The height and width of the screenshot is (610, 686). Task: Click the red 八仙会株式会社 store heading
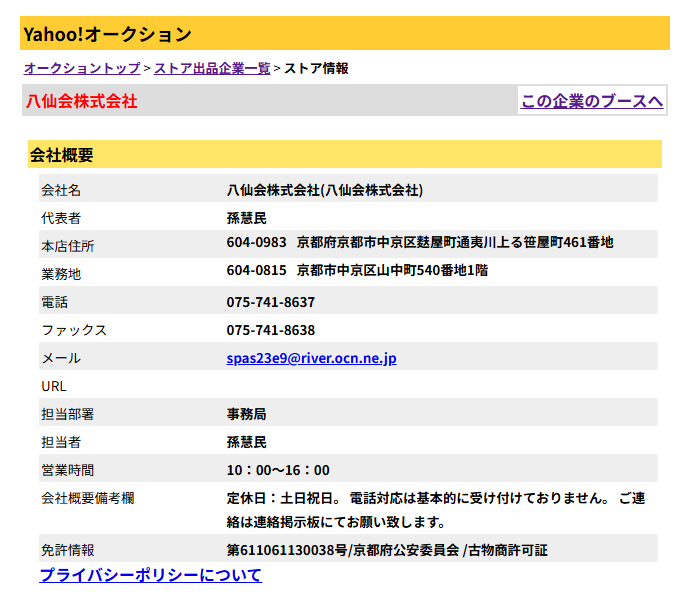82,101
